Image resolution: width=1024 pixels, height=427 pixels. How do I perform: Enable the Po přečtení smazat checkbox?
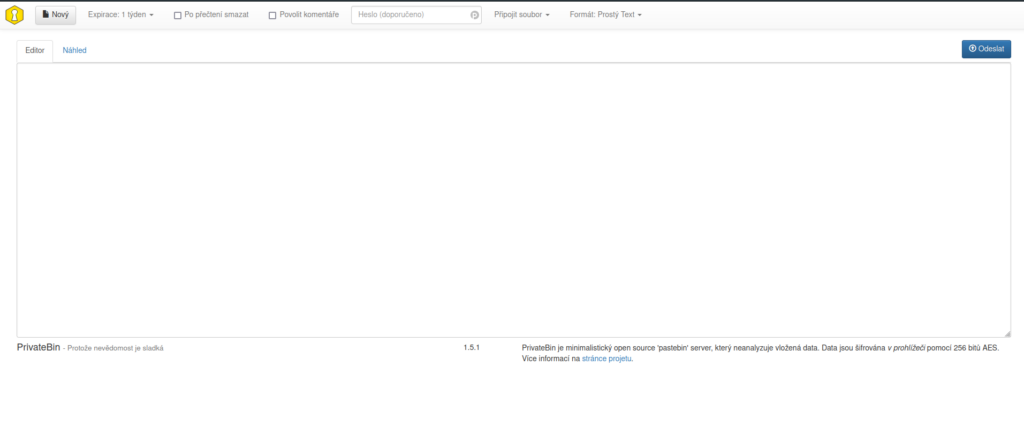(178, 16)
